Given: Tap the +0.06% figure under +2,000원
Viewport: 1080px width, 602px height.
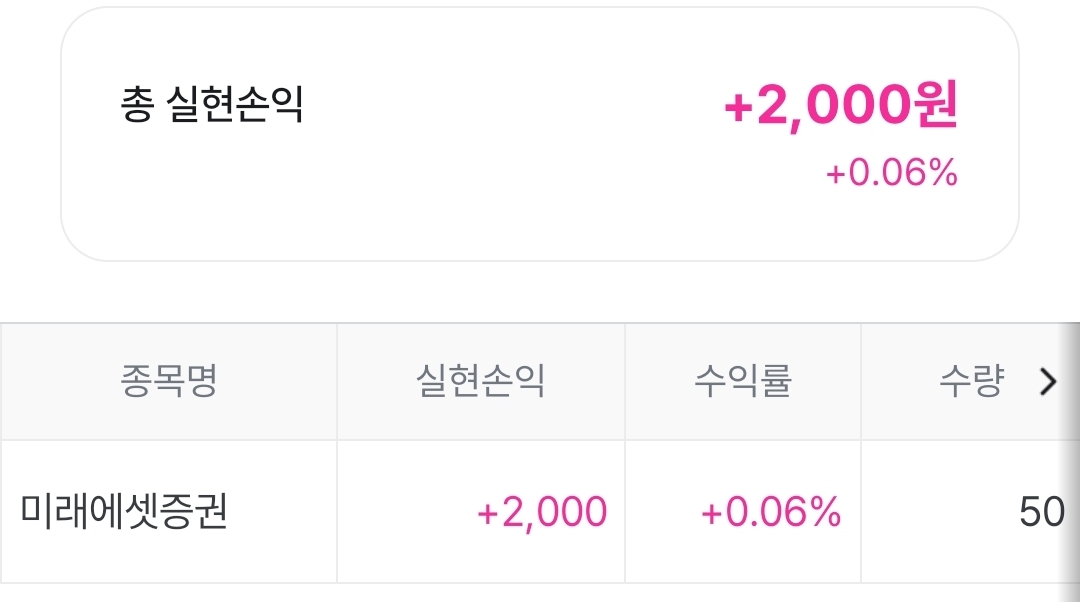Looking at the screenshot, I should 891,174.
